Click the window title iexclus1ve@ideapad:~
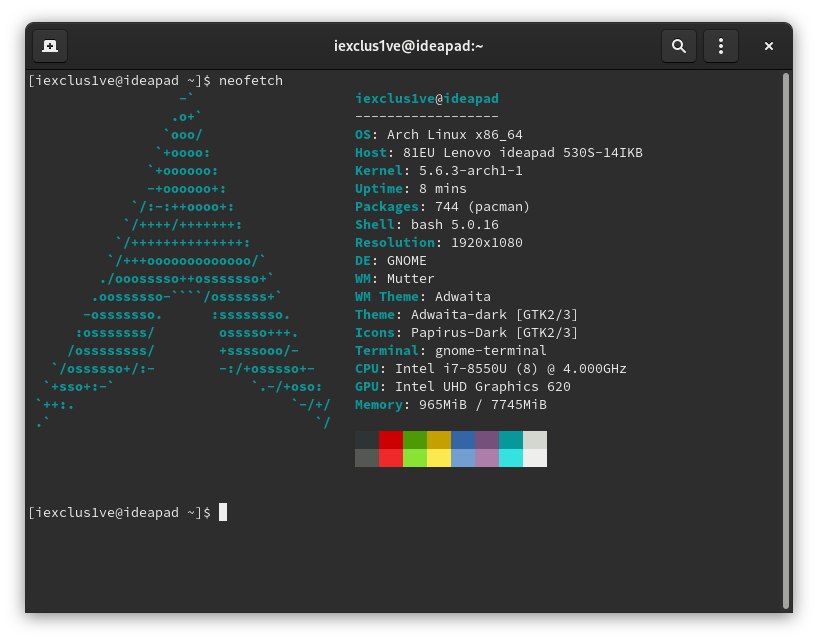The height and width of the screenshot is (641, 818). coord(408,46)
